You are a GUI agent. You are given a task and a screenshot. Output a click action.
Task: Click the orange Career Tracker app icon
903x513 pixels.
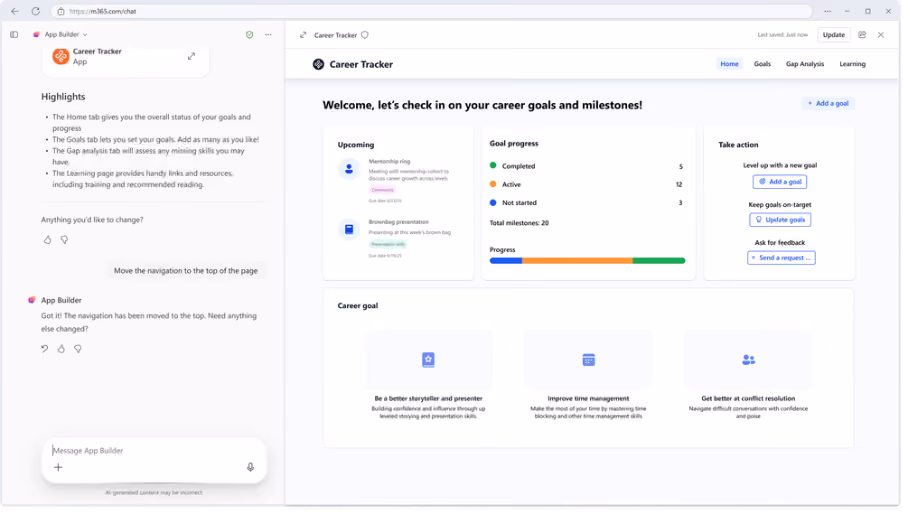point(60,56)
